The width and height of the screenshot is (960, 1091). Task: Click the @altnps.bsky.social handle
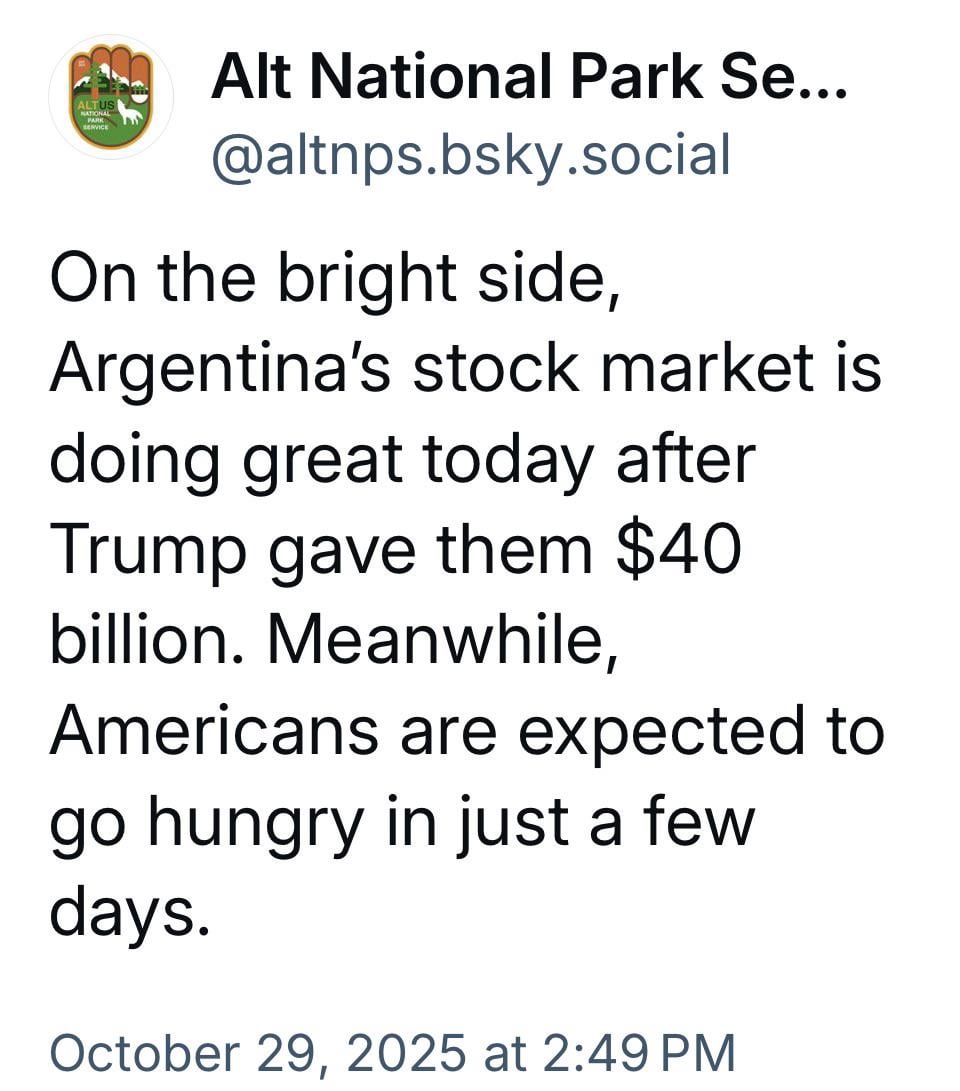point(470,155)
